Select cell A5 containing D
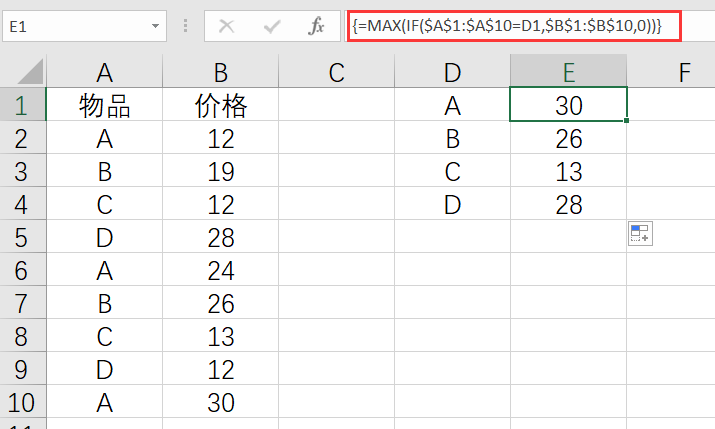Image resolution: width=715 pixels, height=429 pixels. pos(104,236)
